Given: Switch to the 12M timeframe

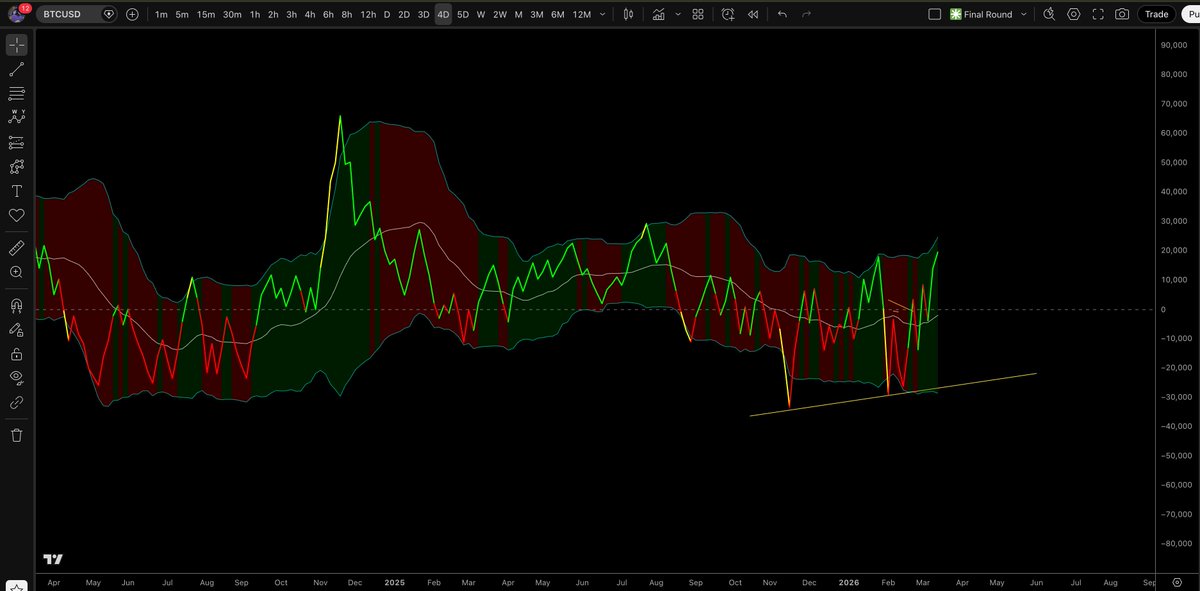Looking at the screenshot, I should click(581, 14).
